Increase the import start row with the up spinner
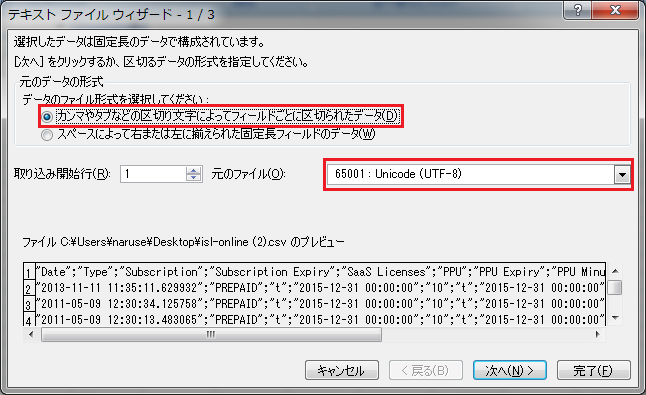This screenshot has width=646, height=395. 193,170
